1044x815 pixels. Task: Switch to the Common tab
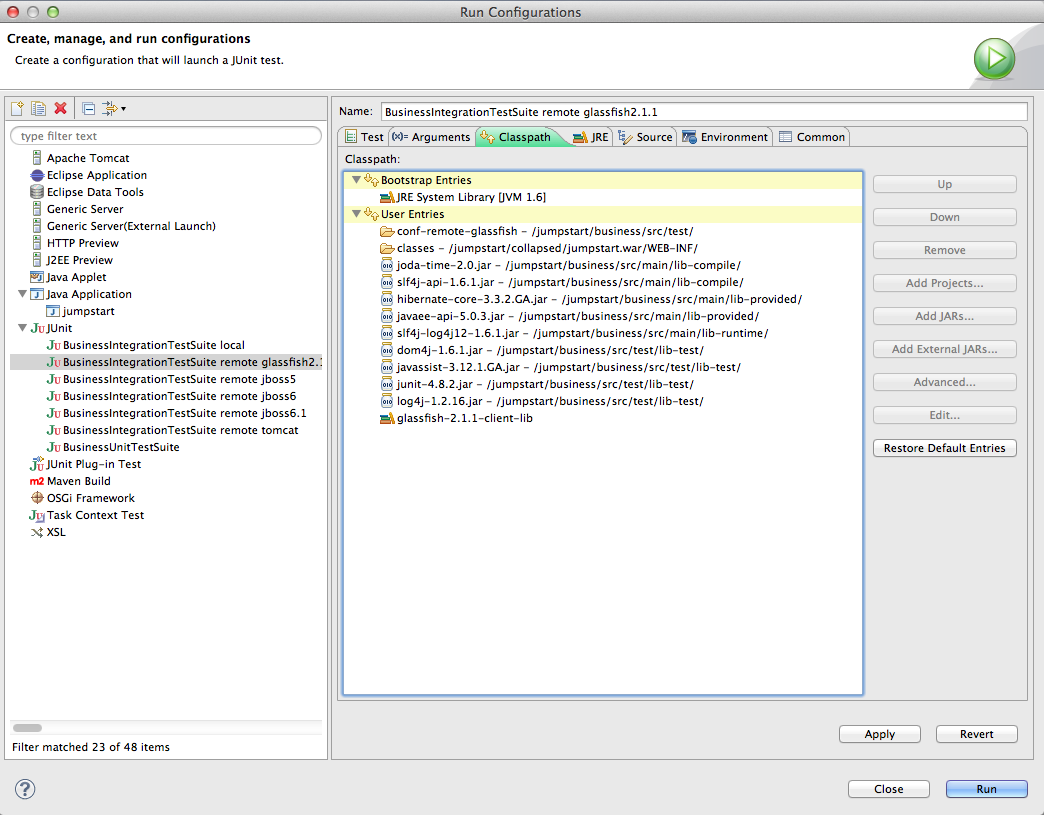(812, 136)
